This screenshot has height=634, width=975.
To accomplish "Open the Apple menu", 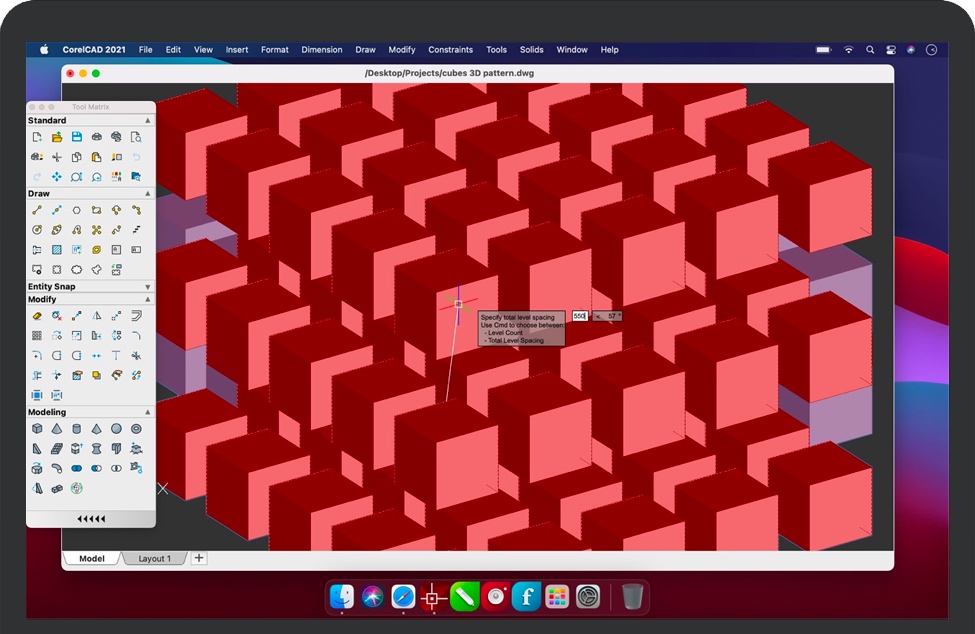I will tap(44, 50).
